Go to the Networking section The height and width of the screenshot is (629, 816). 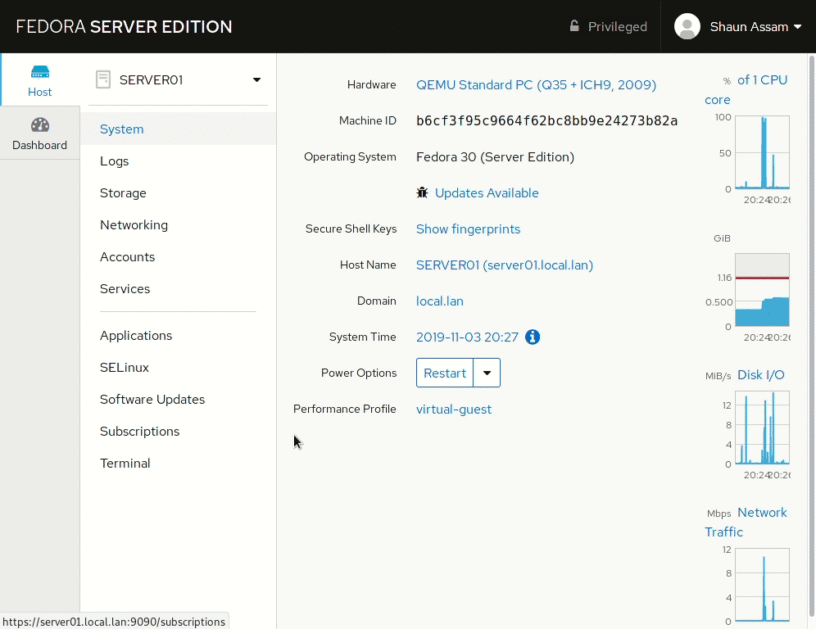click(x=134, y=225)
